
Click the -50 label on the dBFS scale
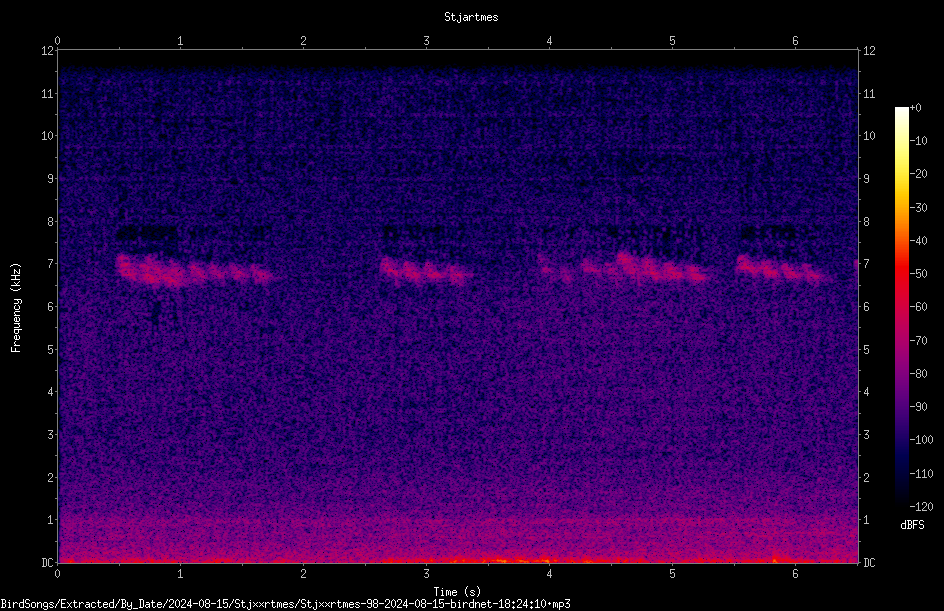919,273
